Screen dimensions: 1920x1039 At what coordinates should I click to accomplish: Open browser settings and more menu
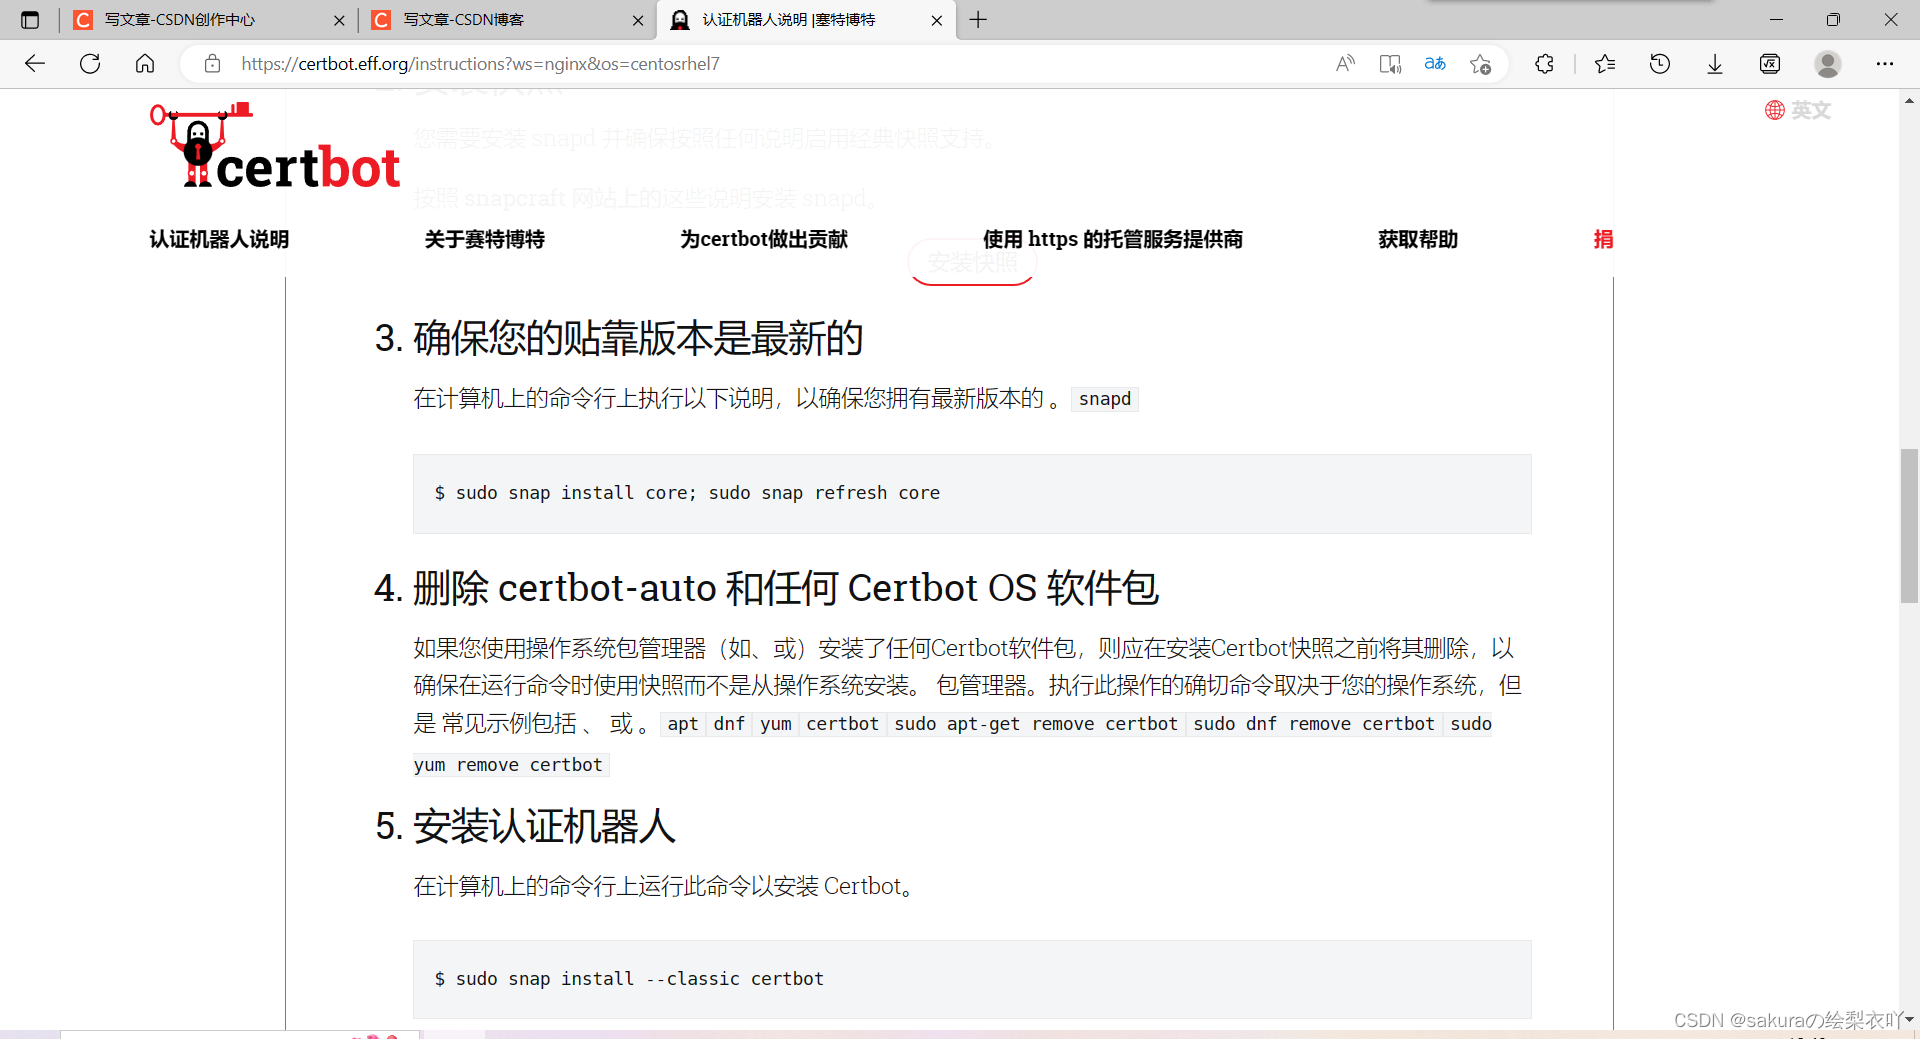[x=1885, y=64]
